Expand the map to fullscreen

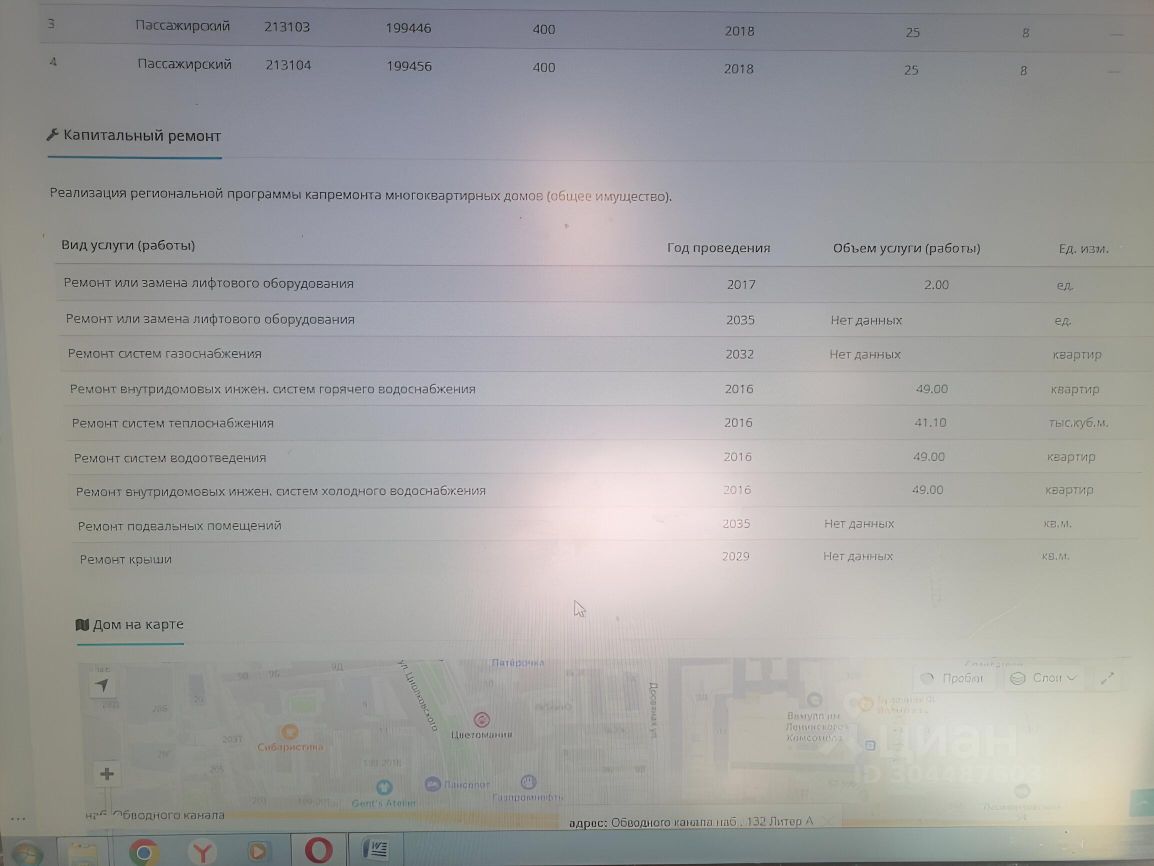coord(1107,678)
